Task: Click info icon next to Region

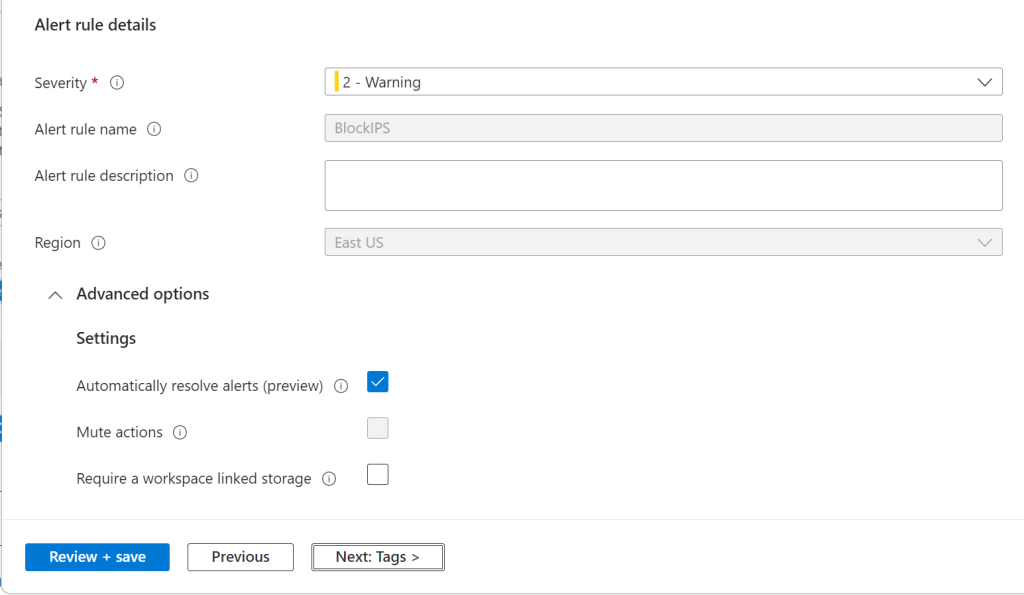Action: pos(98,243)
